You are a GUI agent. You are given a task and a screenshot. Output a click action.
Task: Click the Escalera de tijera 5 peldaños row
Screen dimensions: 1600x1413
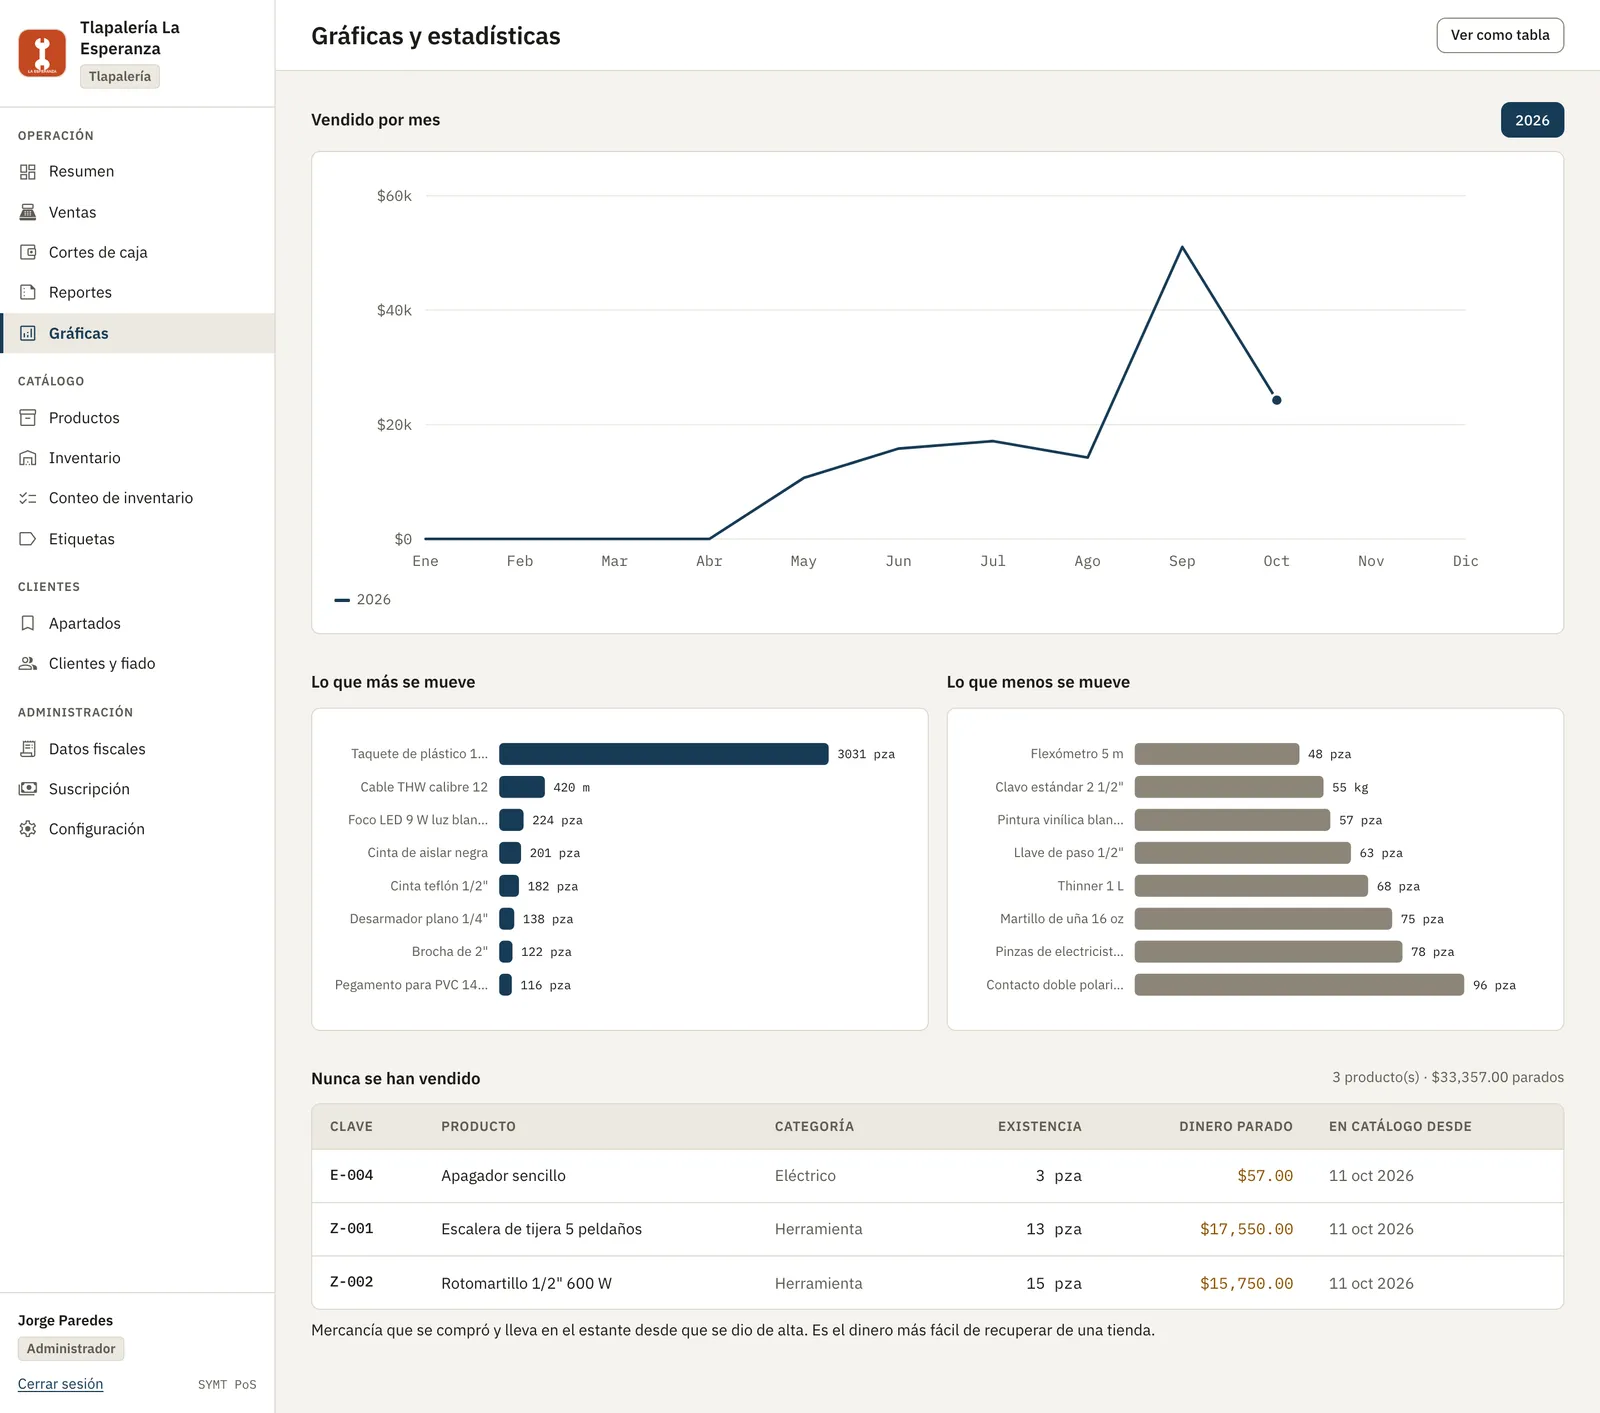(937, 1229)
